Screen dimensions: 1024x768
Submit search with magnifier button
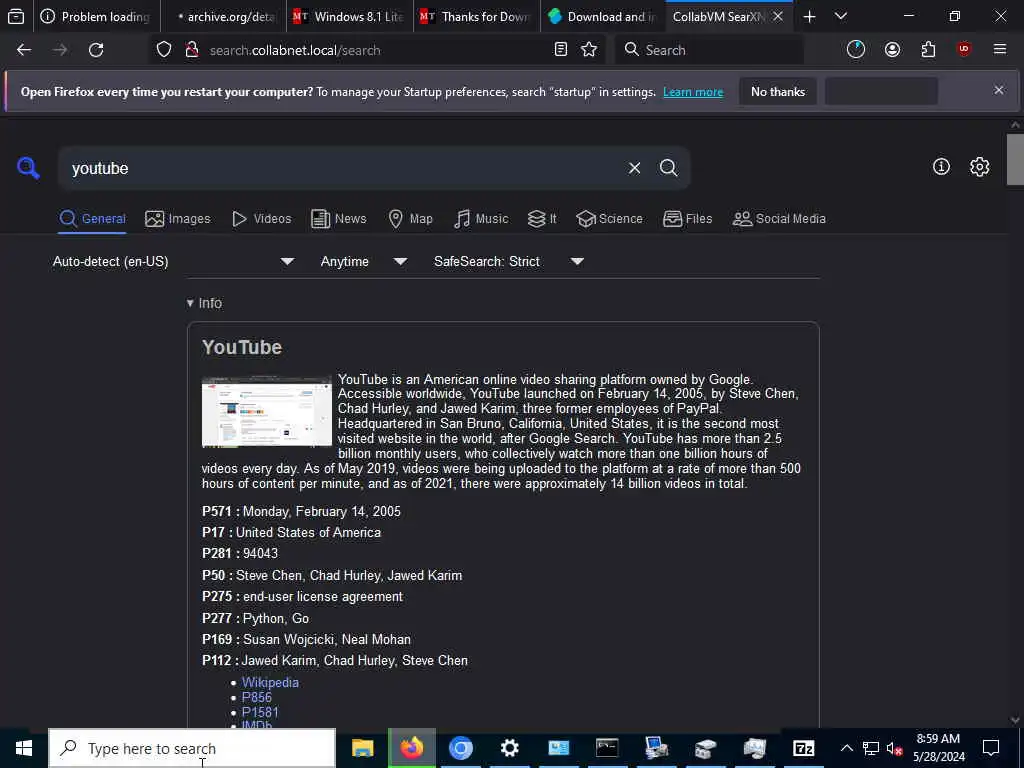click(668, 168)
